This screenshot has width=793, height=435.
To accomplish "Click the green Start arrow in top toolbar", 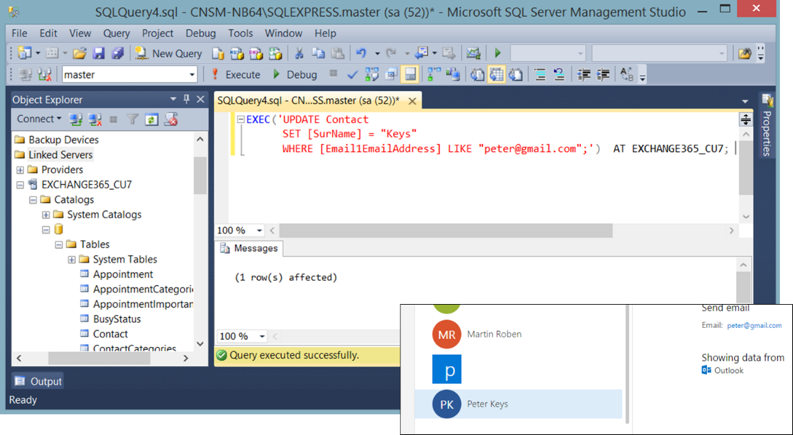I will point(498,53).
